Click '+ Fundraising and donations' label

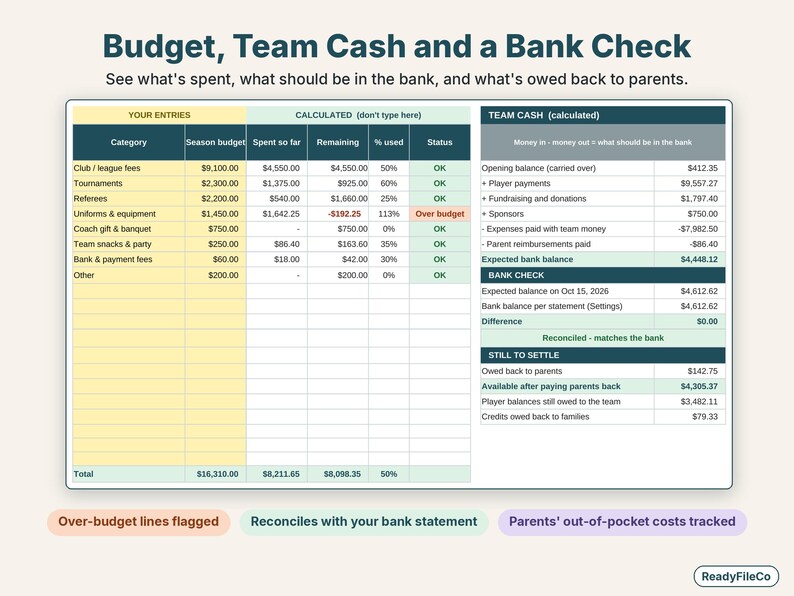pos(534,198)
